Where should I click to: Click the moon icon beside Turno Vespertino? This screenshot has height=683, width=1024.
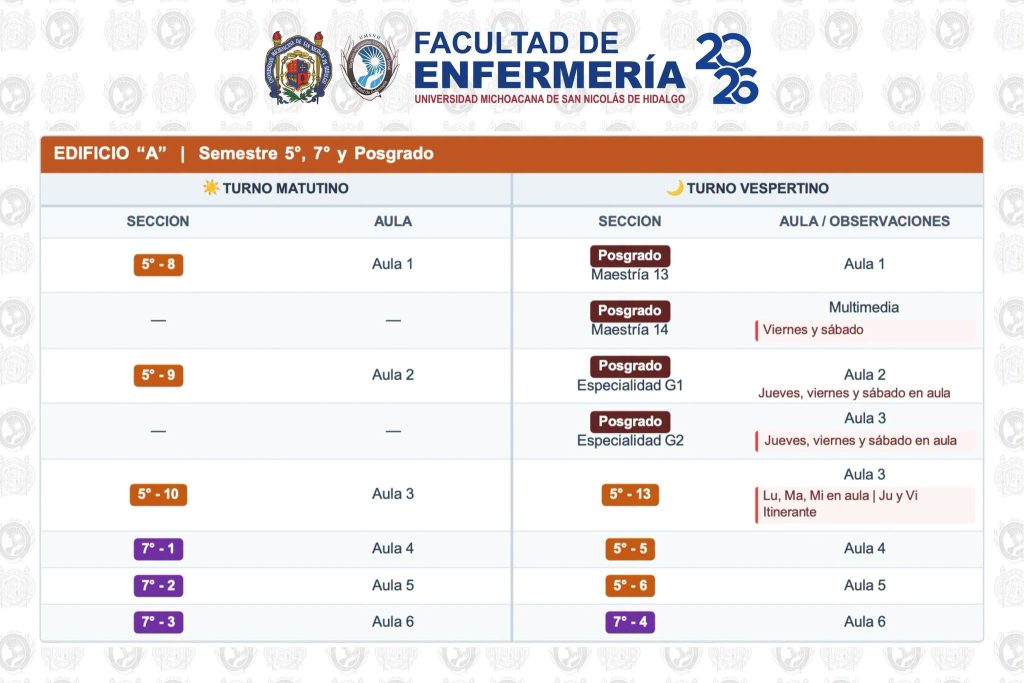coord(675,188)
